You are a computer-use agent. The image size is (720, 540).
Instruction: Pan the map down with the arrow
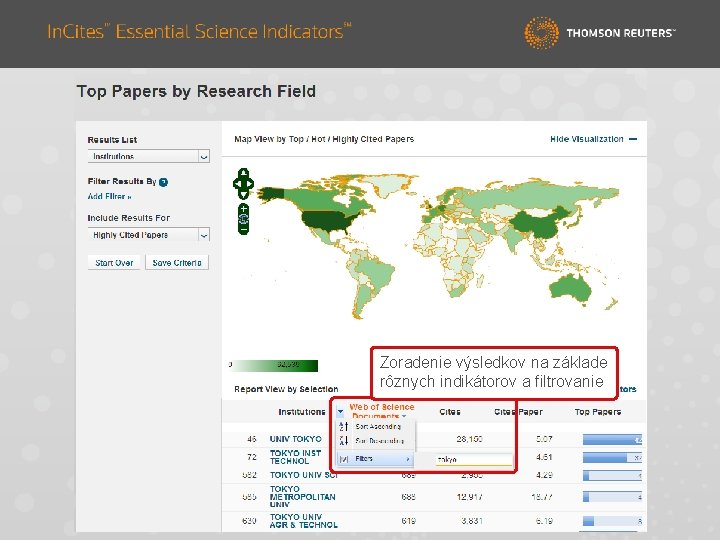coord(243,195)
